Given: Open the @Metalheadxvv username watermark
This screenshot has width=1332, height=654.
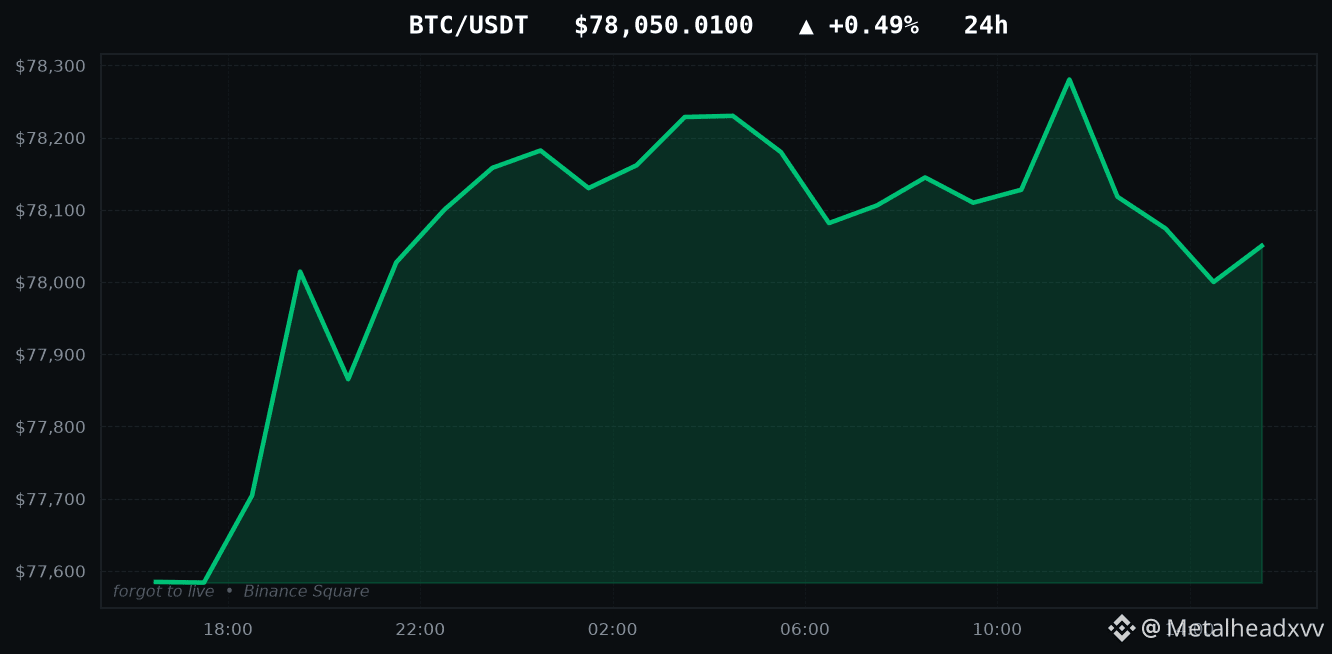Looking at the screenshot, I should click(1232, 628).
